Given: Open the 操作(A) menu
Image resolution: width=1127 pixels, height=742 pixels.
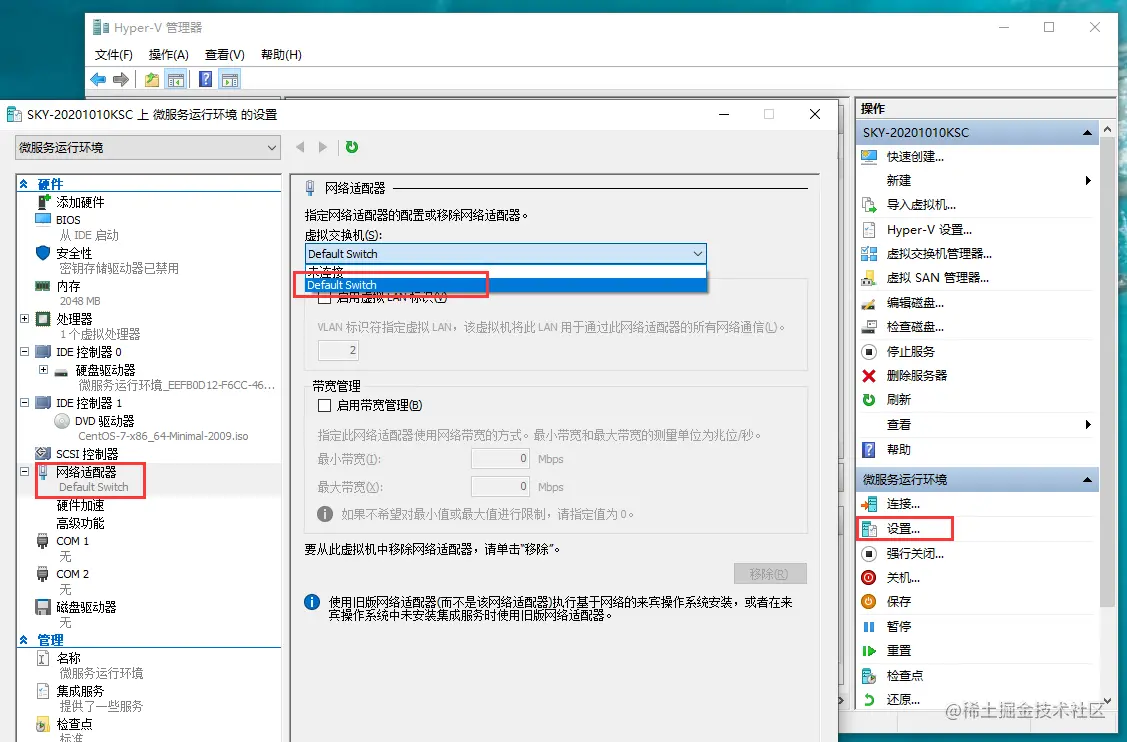Looking at the screenshot, I should click(168, 55).
